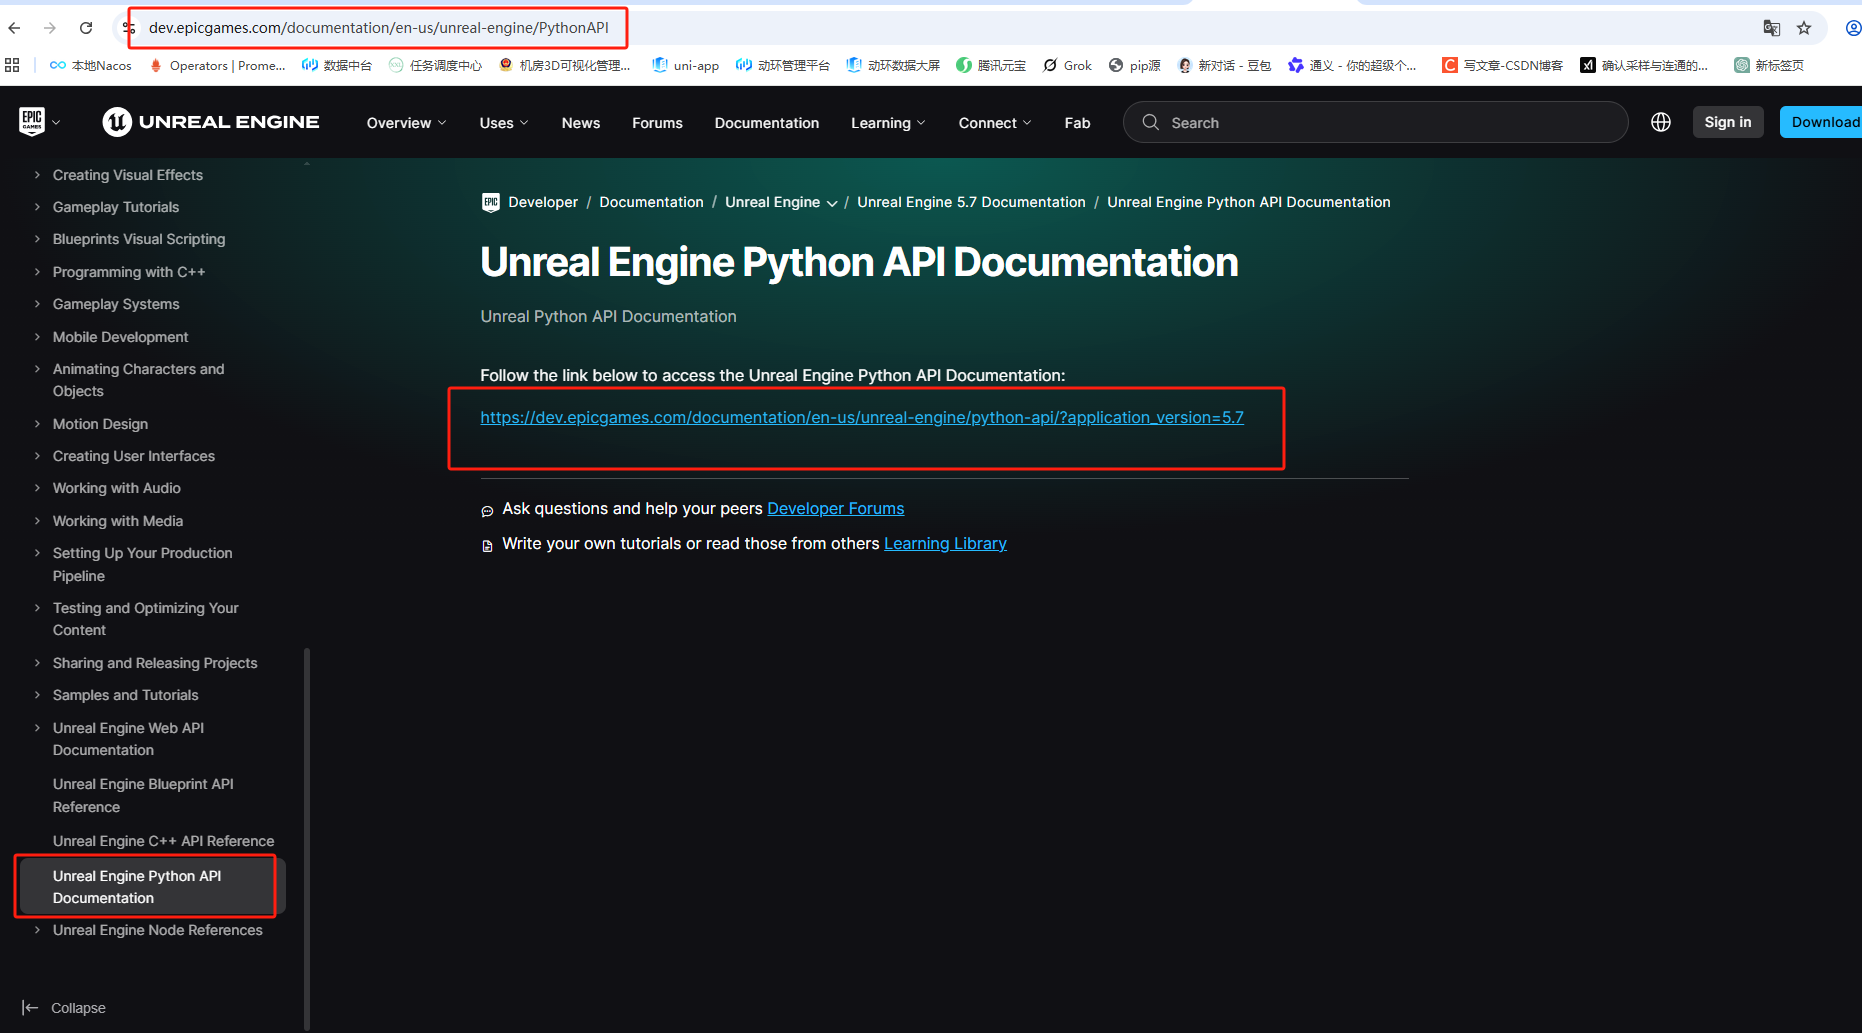Bookmark this page with the star icon
This screenshot has width=1862, height=1033.
1804,28
